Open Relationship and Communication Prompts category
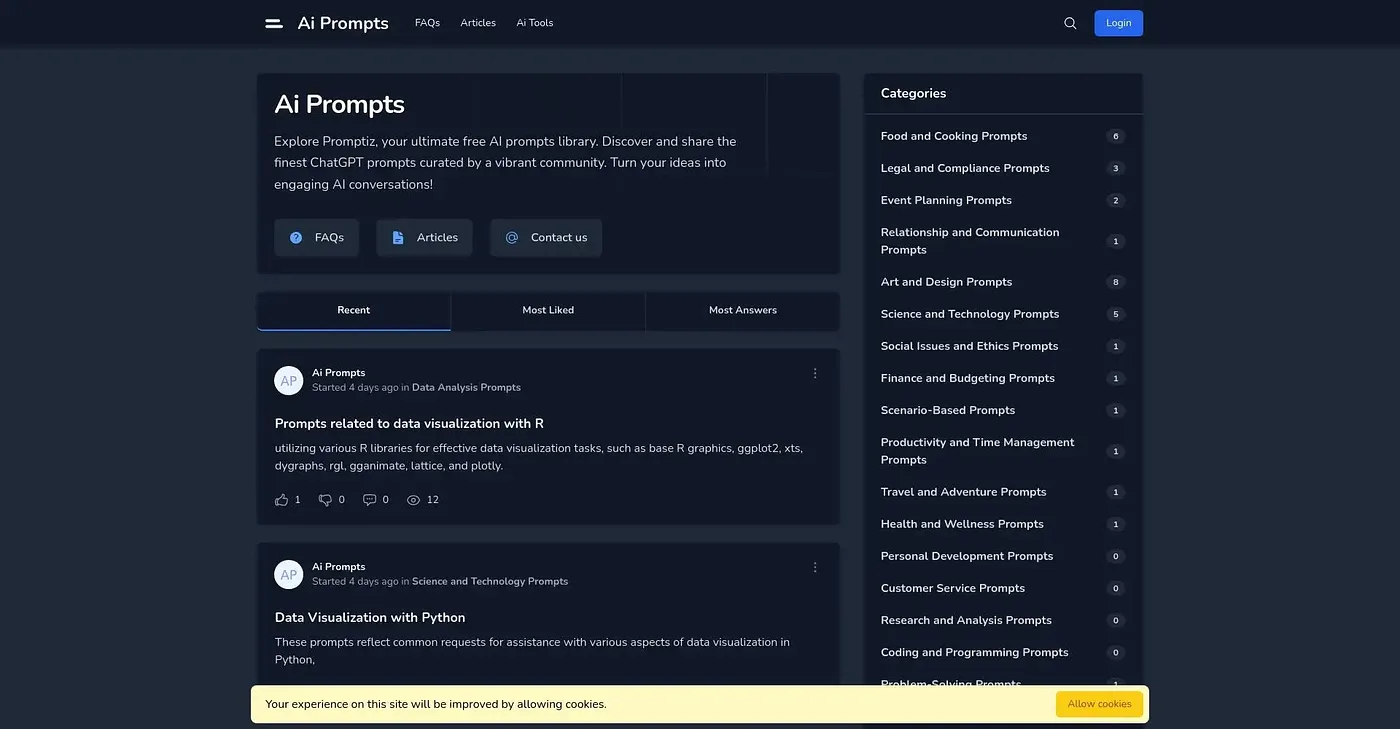This screenshot has width=1400, height=729. point(970,241)
